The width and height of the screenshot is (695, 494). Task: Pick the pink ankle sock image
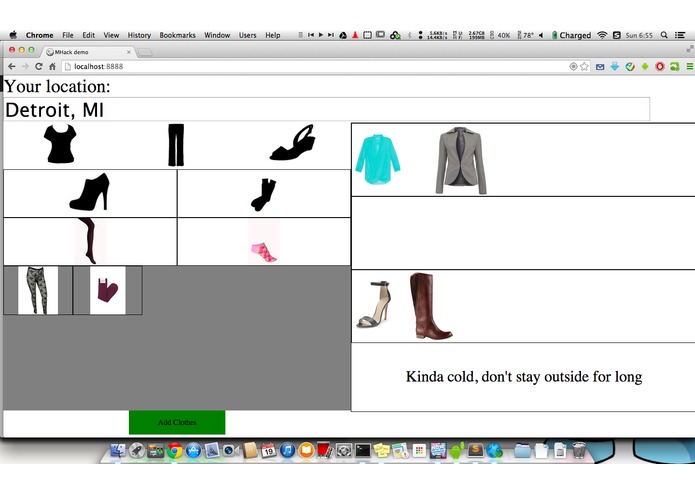click(264, 252)
